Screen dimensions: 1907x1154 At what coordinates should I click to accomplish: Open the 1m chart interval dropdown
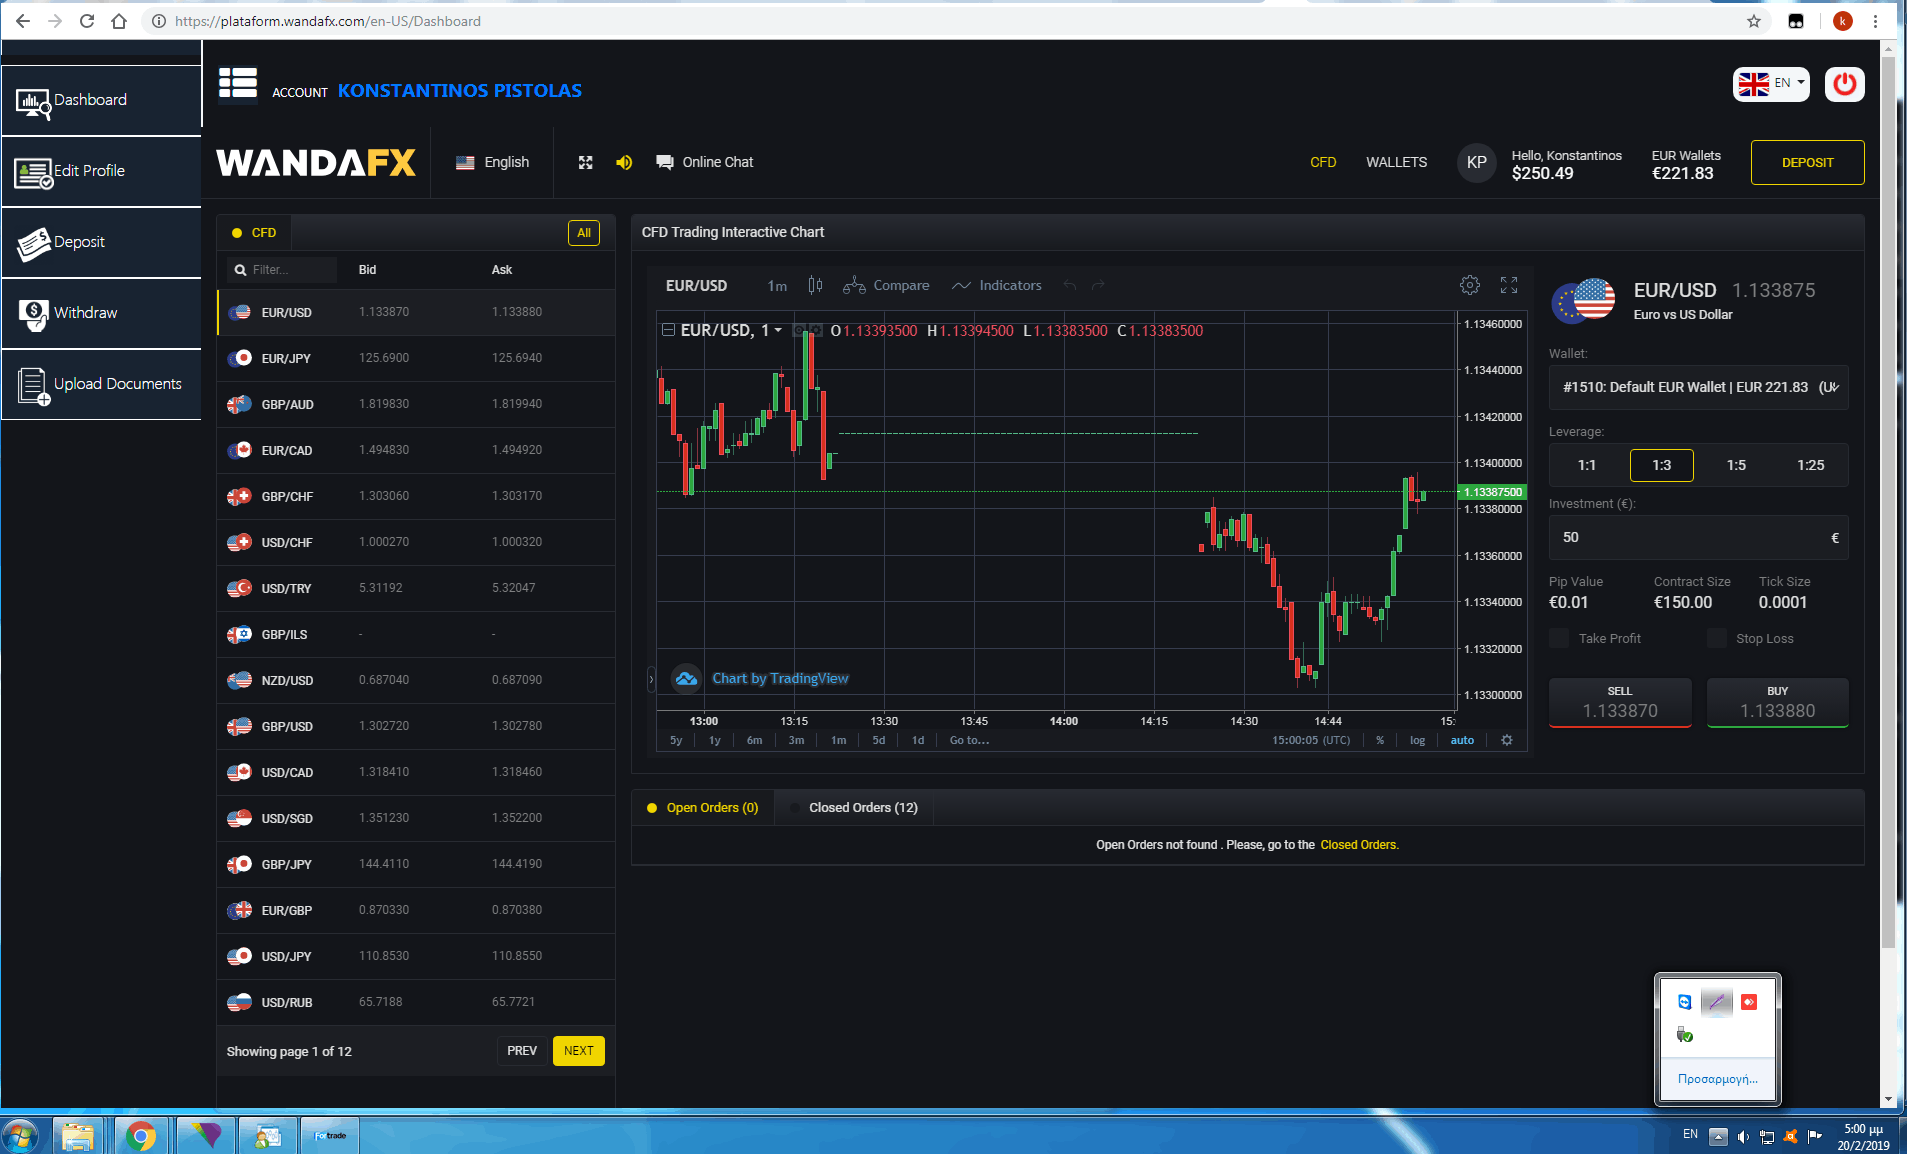777,286
